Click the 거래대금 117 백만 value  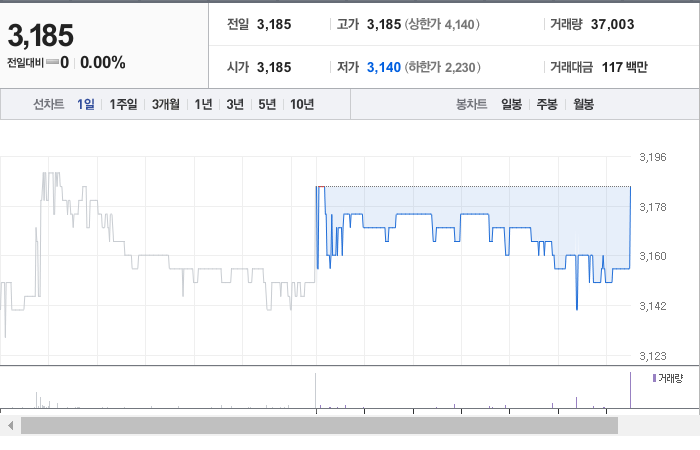[625, 67]
